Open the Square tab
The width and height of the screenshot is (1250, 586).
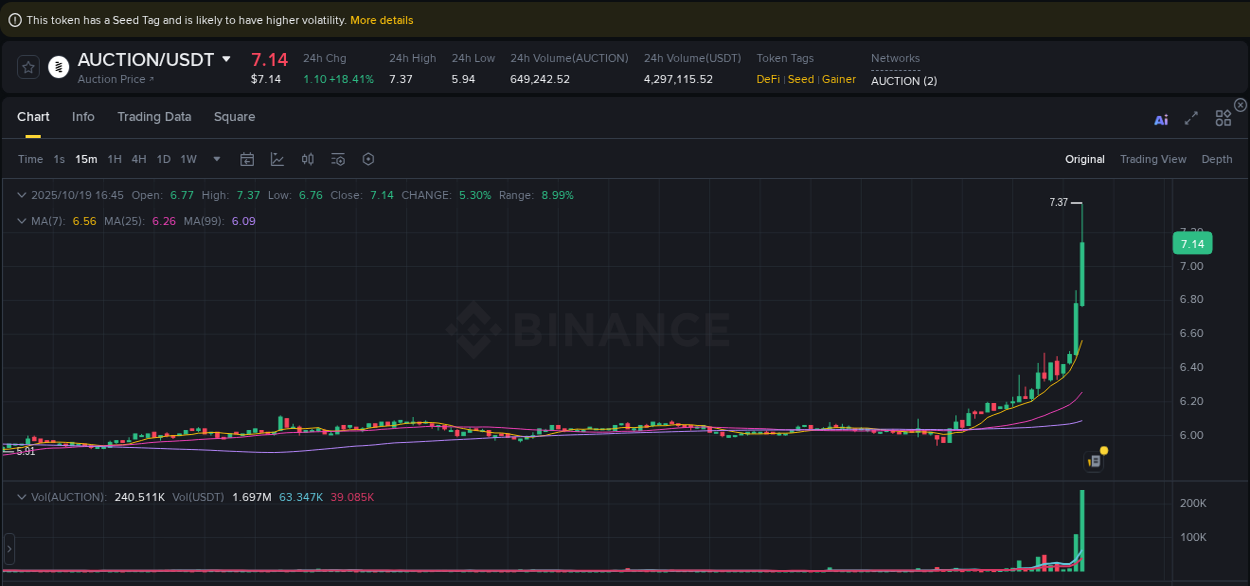pyautogui.click(x=234, y=117)
